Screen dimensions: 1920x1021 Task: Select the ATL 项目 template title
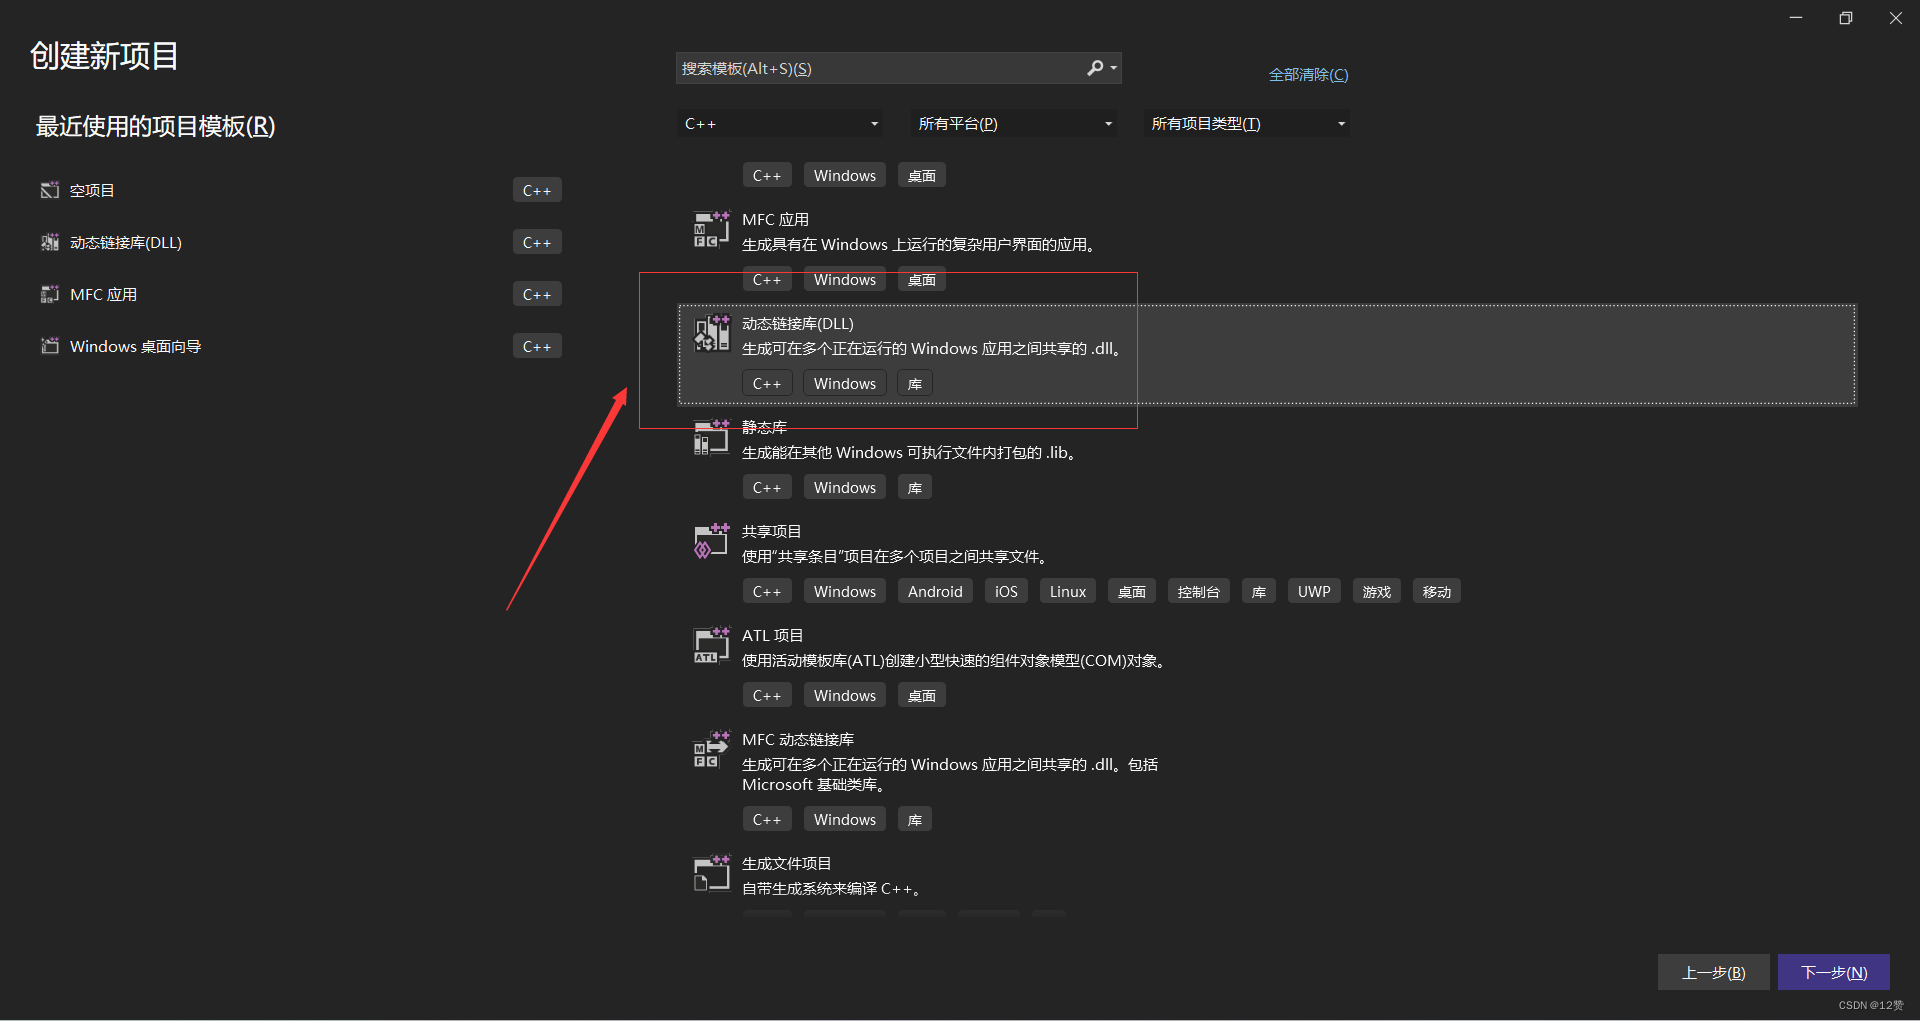point(772,636)
